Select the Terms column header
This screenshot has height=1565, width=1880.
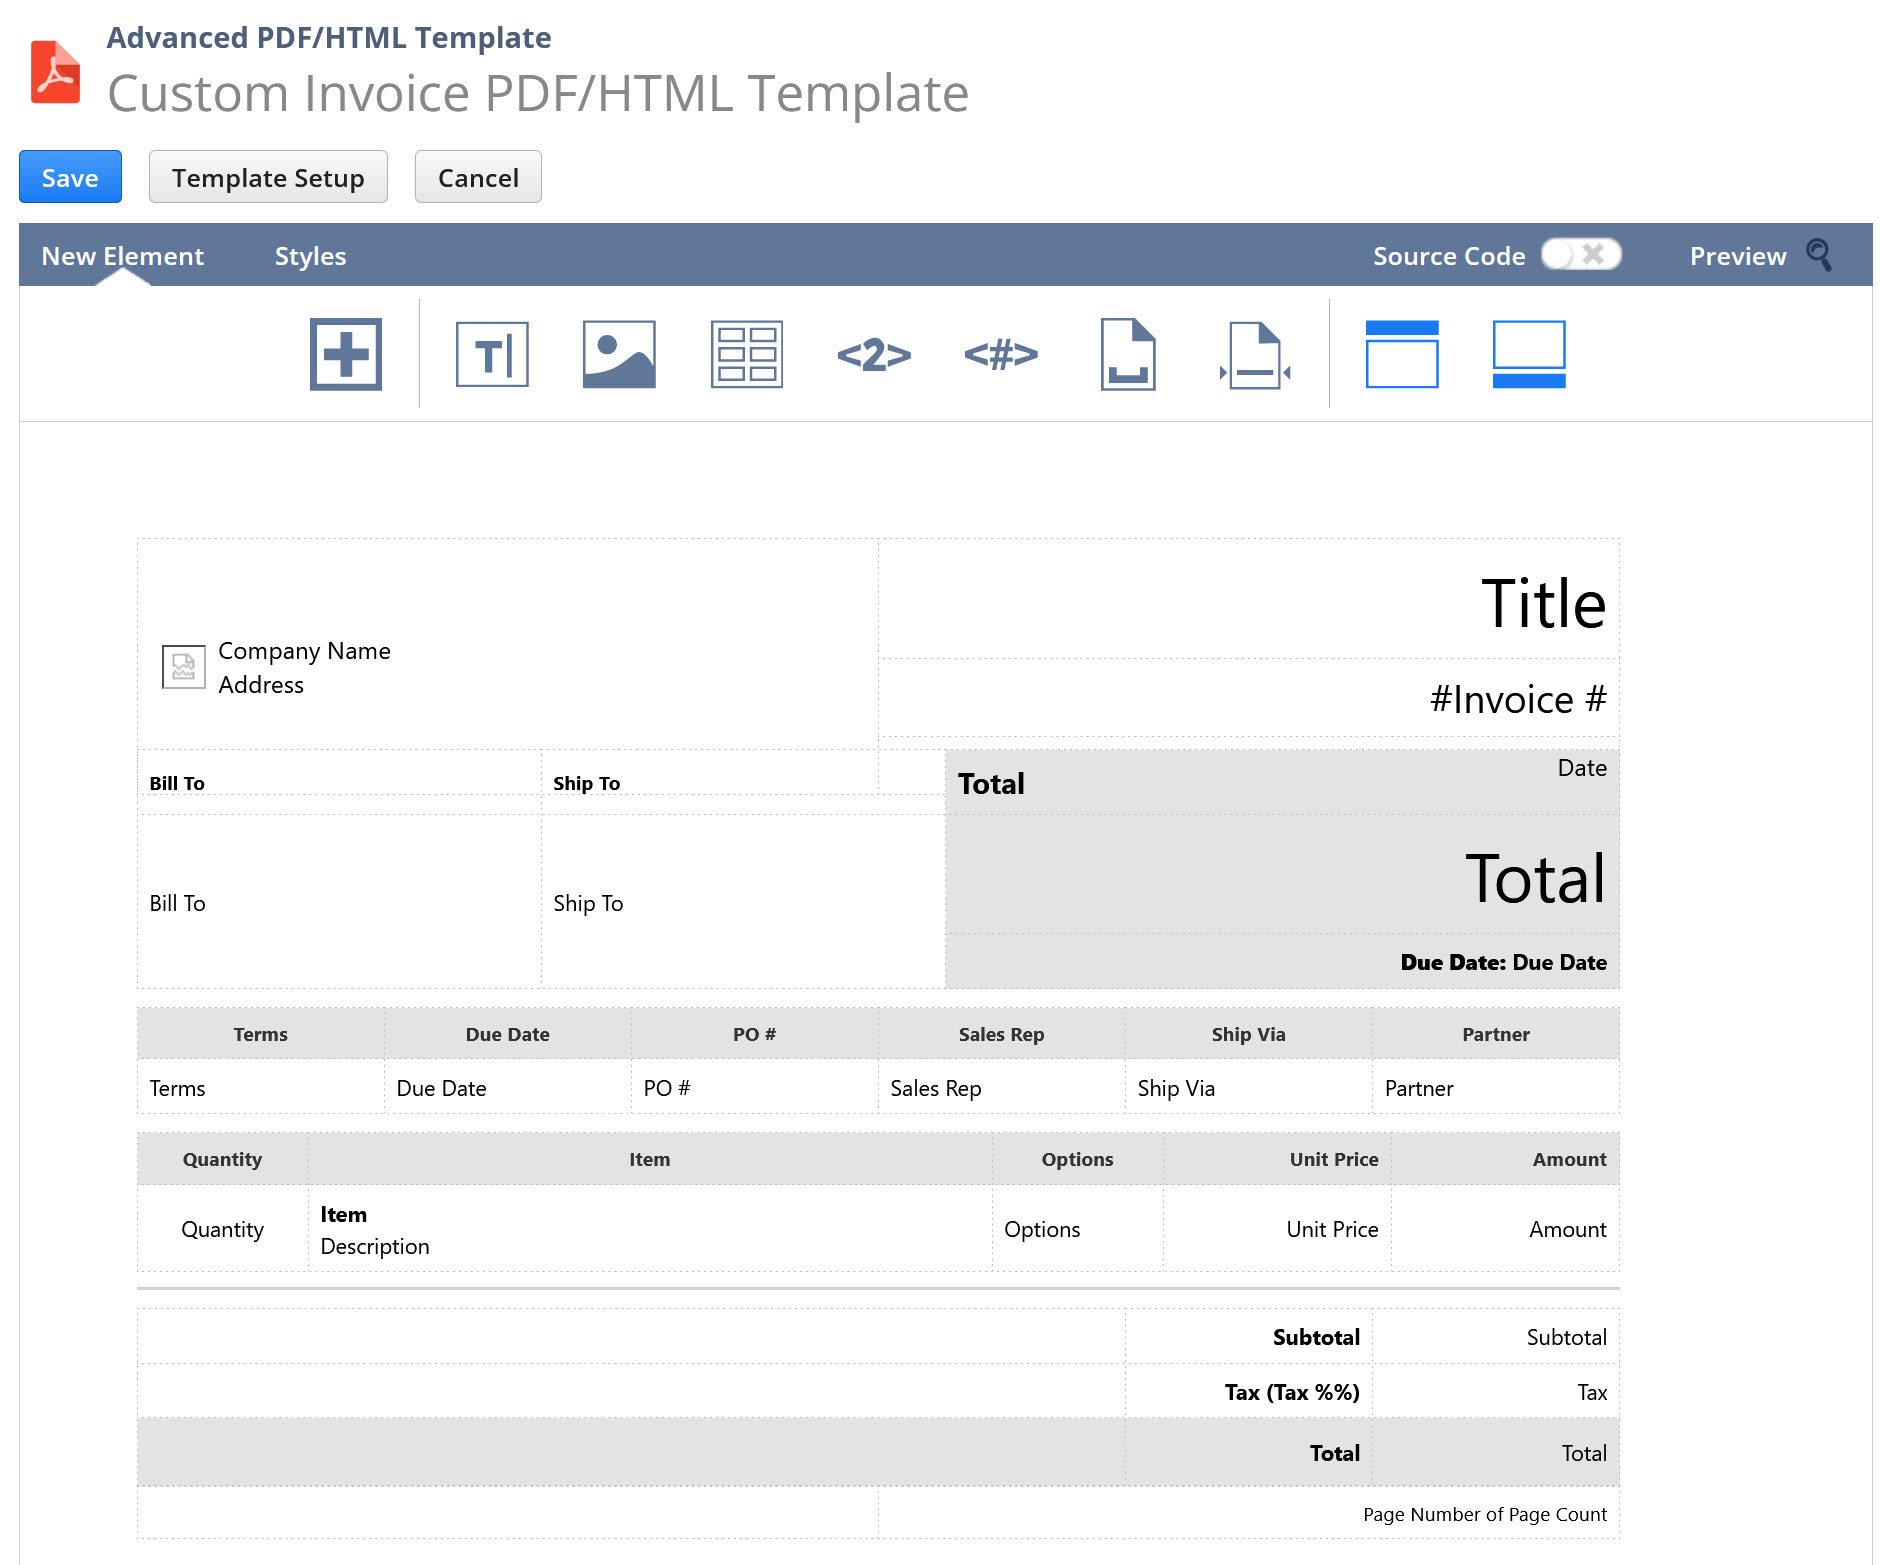click(x=261, y=1034)
